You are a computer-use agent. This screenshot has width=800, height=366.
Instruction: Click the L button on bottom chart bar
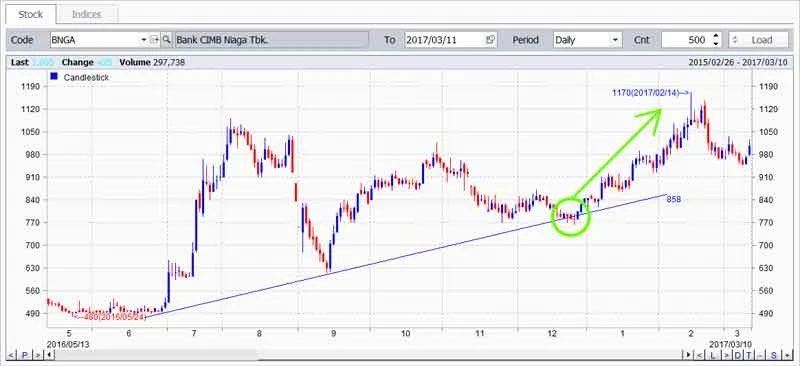point(713,355)
